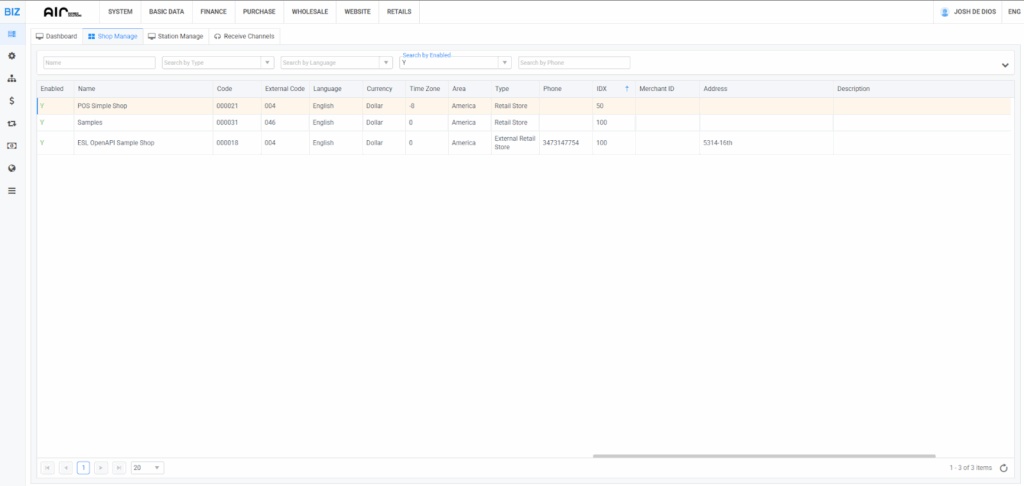Switch to the Station Manage tab
Viewport: 1024px width, 486px height.
(175, 36)
